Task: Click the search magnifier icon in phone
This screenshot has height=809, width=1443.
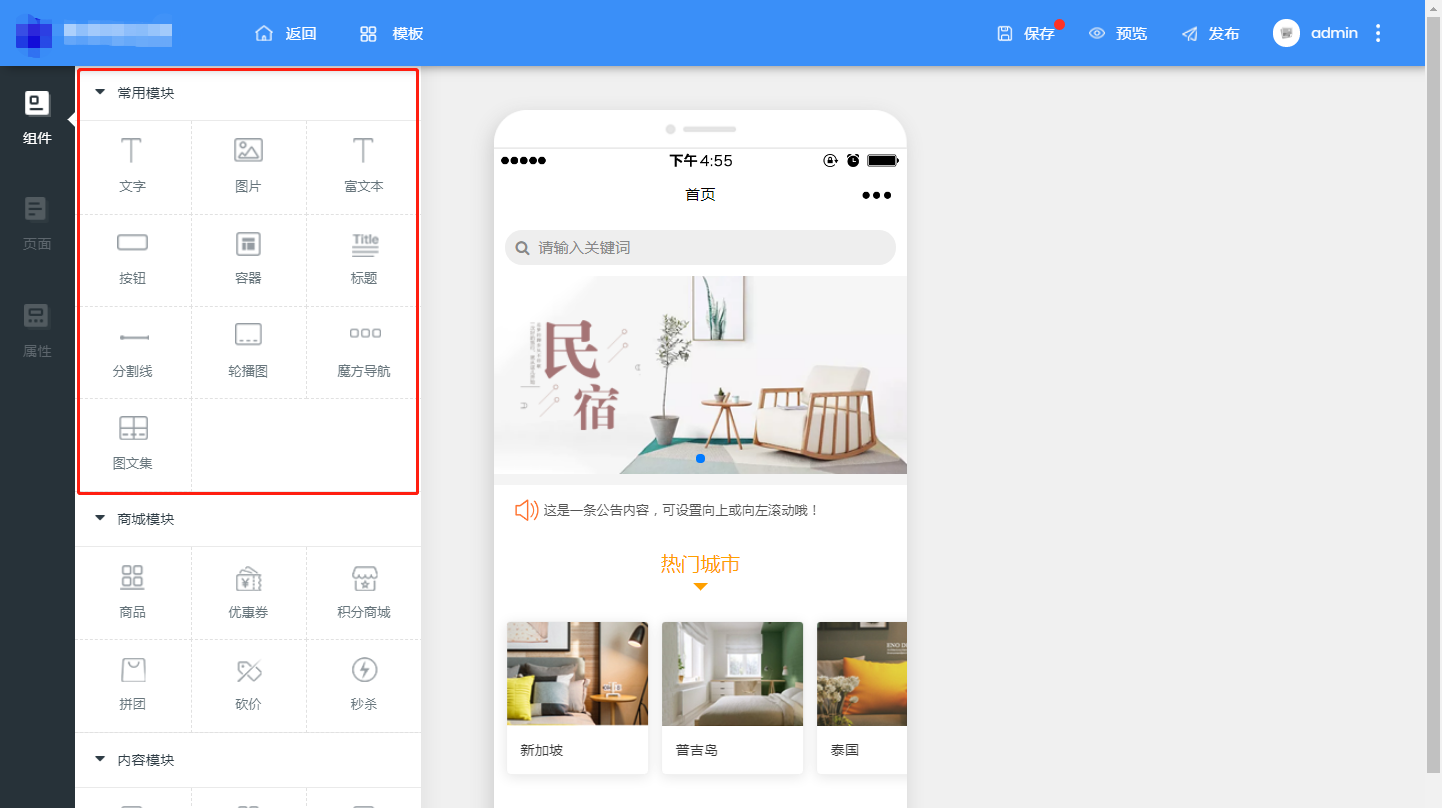Action: [x=522, y=248]
